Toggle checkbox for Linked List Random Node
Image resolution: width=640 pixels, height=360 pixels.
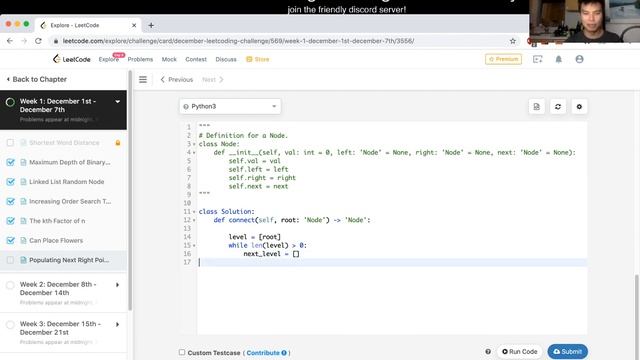click(11, 182)
